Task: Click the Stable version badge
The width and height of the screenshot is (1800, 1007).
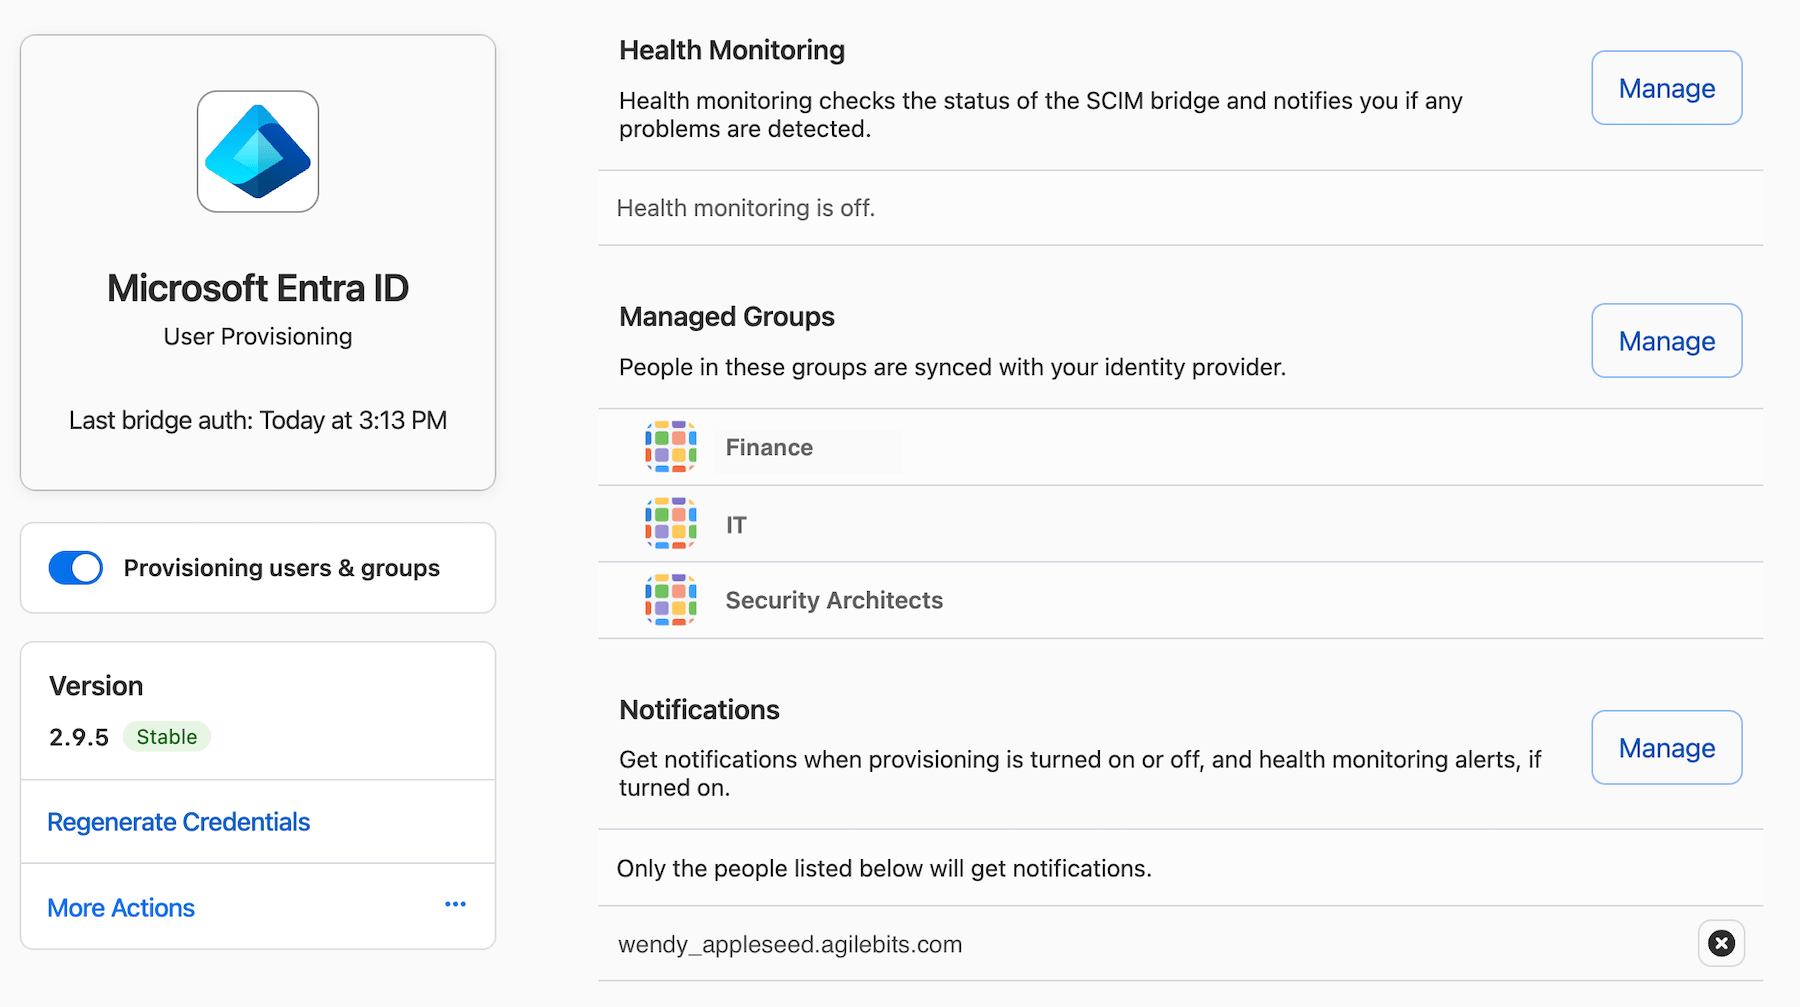Action: tap(166, 737)
